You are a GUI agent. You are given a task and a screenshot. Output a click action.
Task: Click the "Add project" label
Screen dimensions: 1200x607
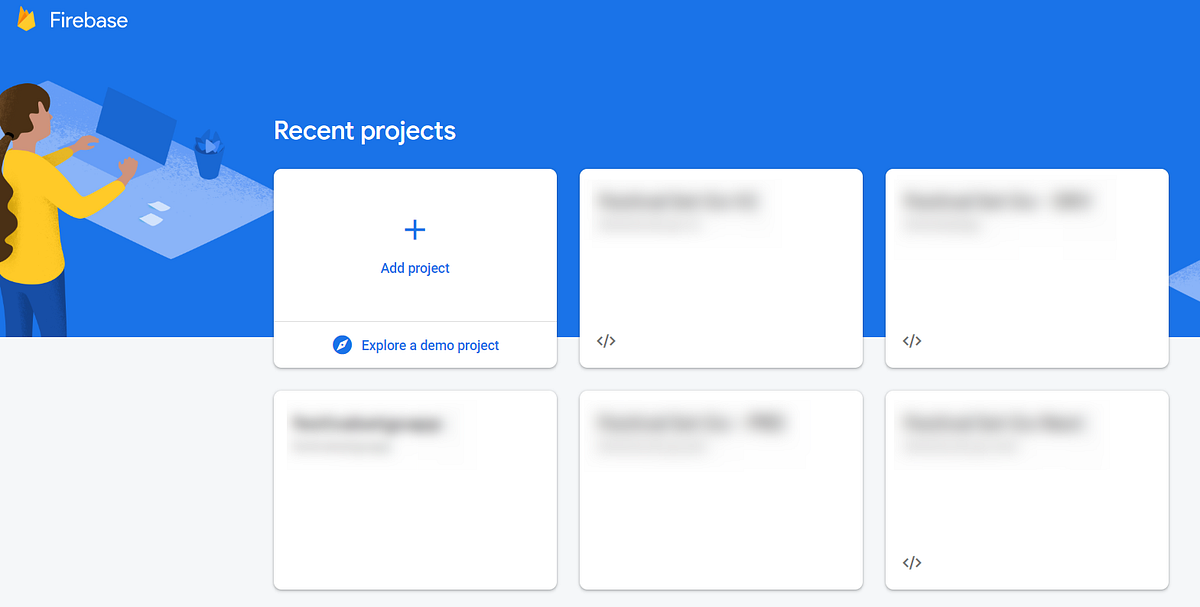pos(414,267)
